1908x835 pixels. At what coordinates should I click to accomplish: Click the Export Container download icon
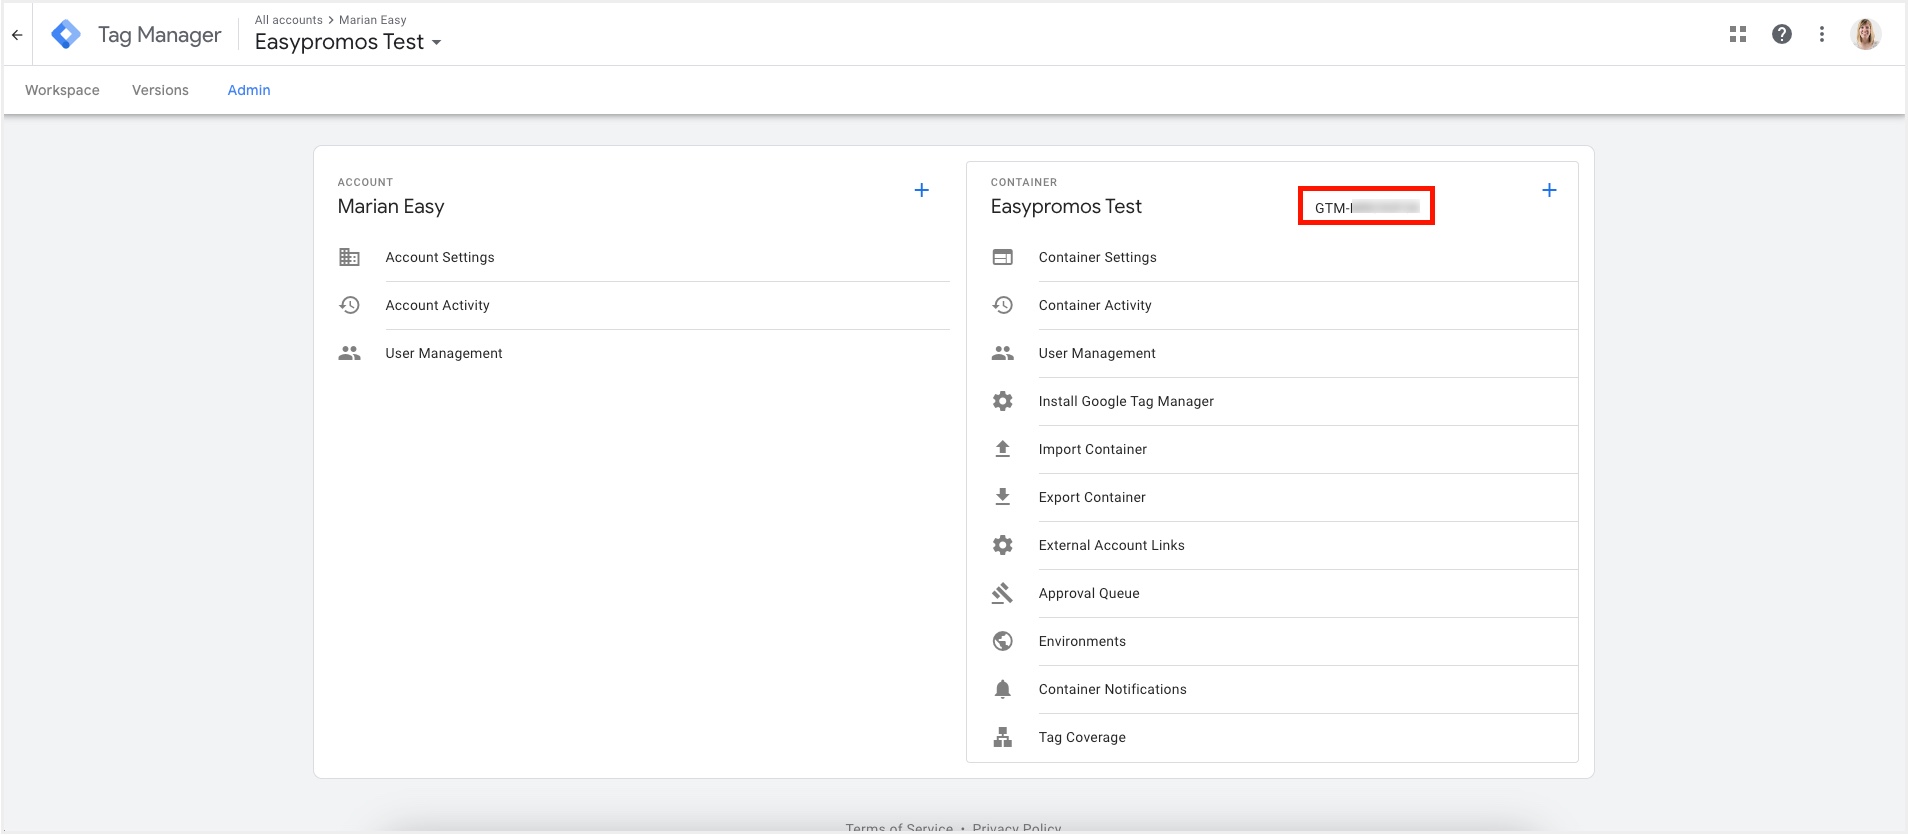coord(1003,497)
